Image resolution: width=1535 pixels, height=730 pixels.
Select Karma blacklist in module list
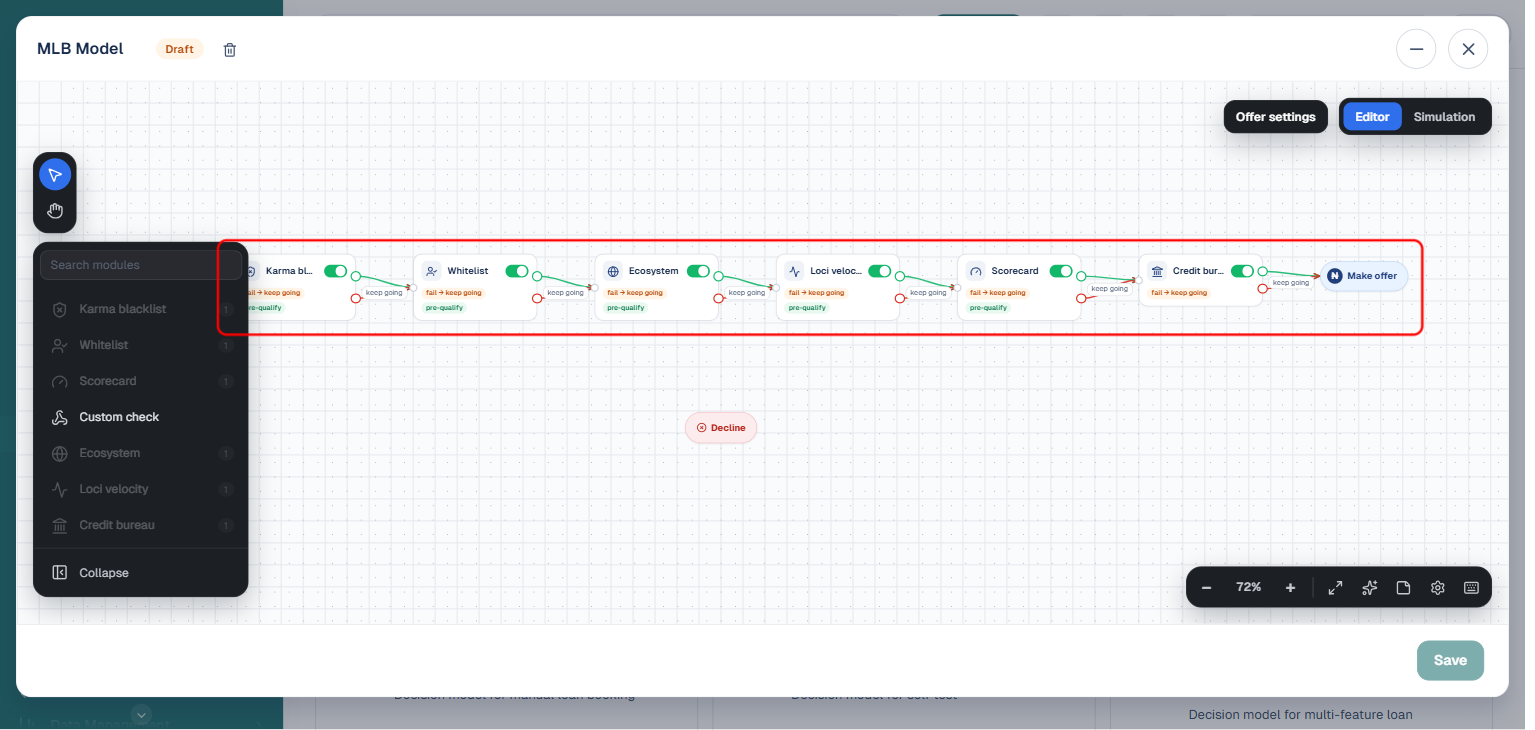140,309
